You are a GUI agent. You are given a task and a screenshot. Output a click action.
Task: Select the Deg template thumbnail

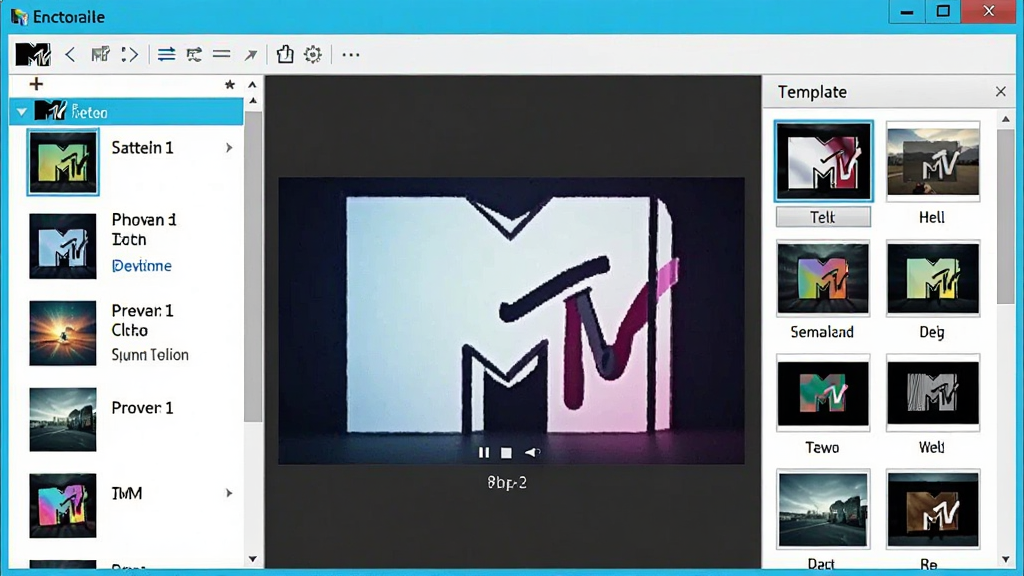[933, 278]
